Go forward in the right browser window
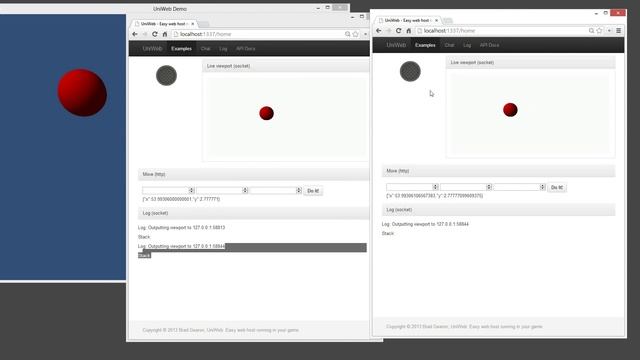This screenshot has height=360, width=640. point(389,31)
